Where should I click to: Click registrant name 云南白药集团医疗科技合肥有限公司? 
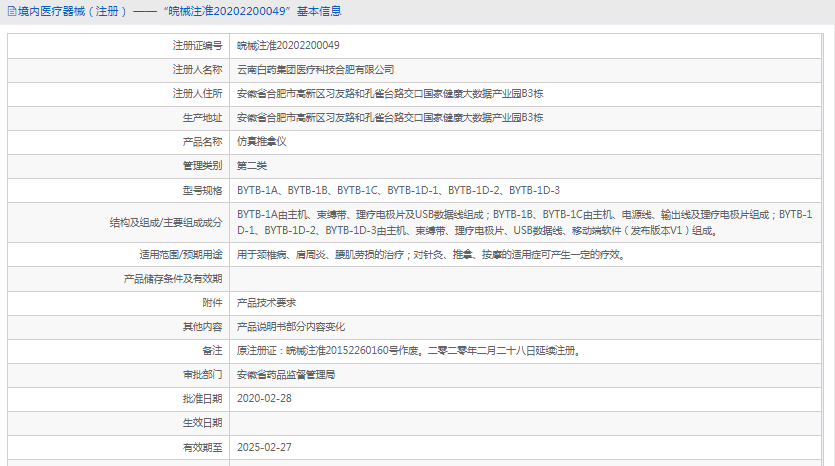coord(315,70)
